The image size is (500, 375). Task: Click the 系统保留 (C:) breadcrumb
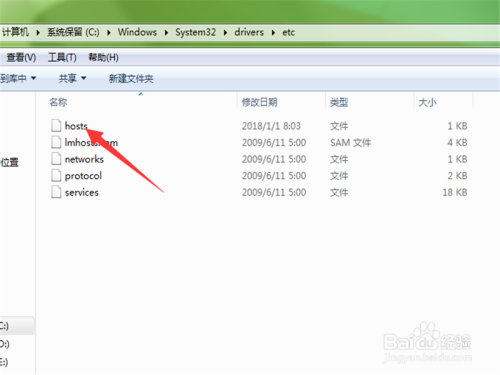[x=73, y=32]
